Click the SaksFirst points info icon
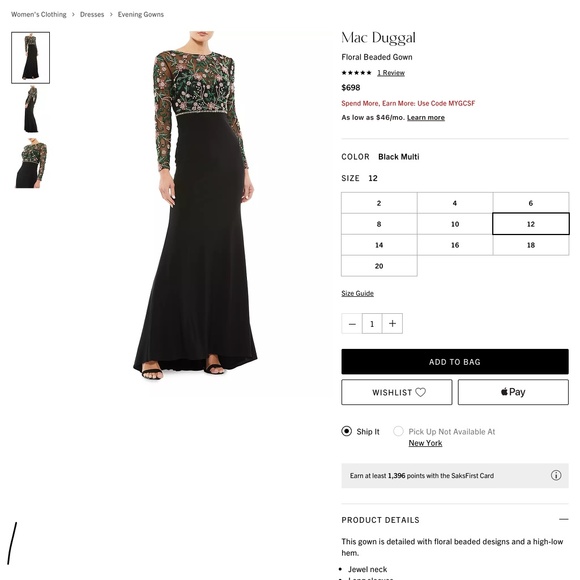 coord(556,475)
